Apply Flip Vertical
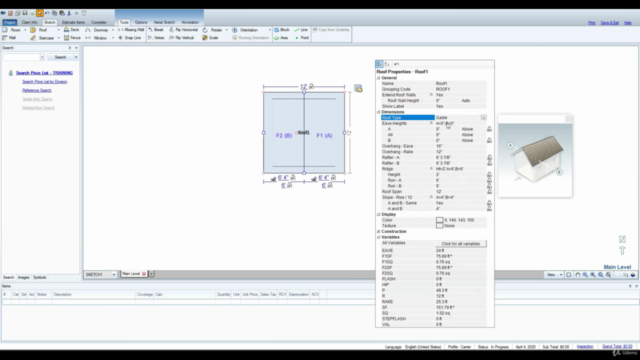 [182, 38]
